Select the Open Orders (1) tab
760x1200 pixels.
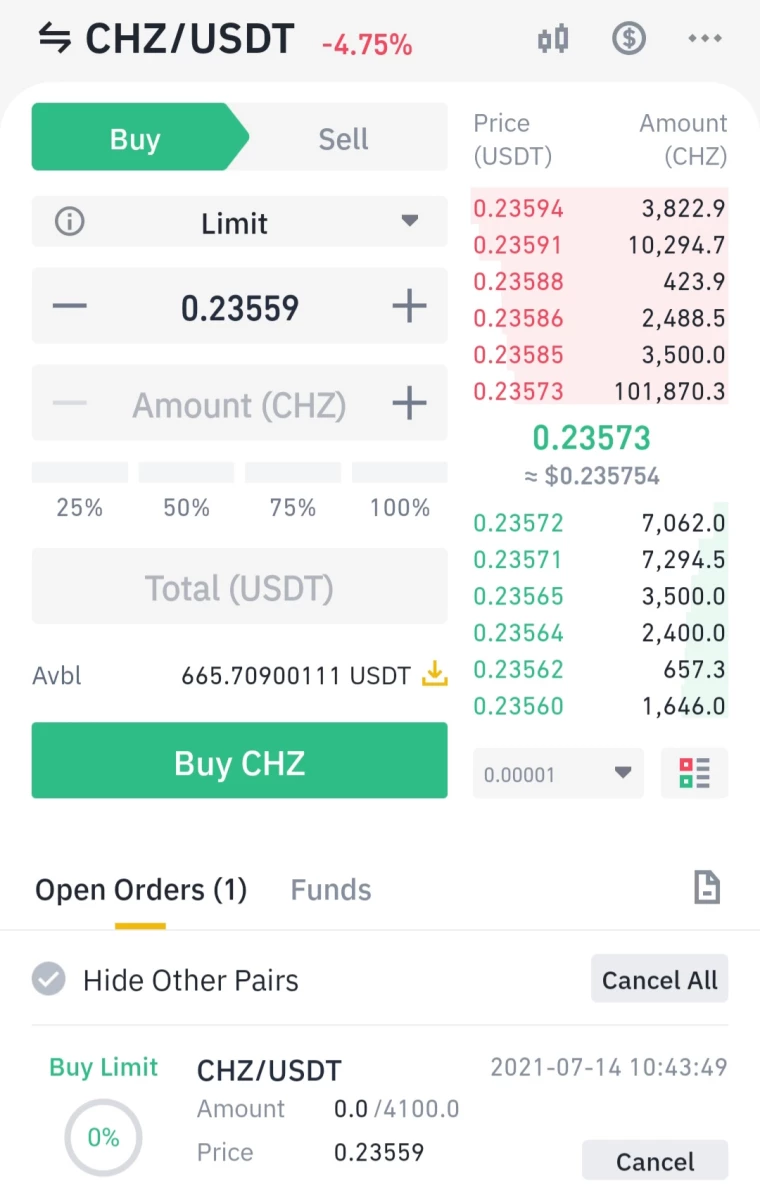(141, 890)
